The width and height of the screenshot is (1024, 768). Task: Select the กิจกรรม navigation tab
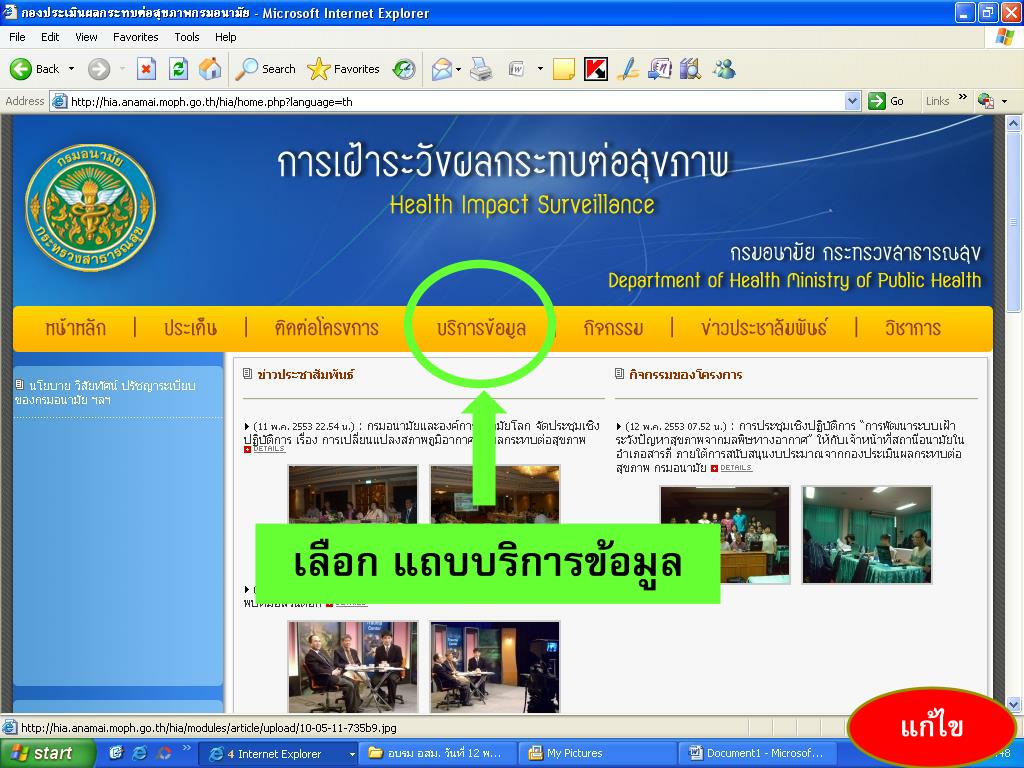[613, 328]
